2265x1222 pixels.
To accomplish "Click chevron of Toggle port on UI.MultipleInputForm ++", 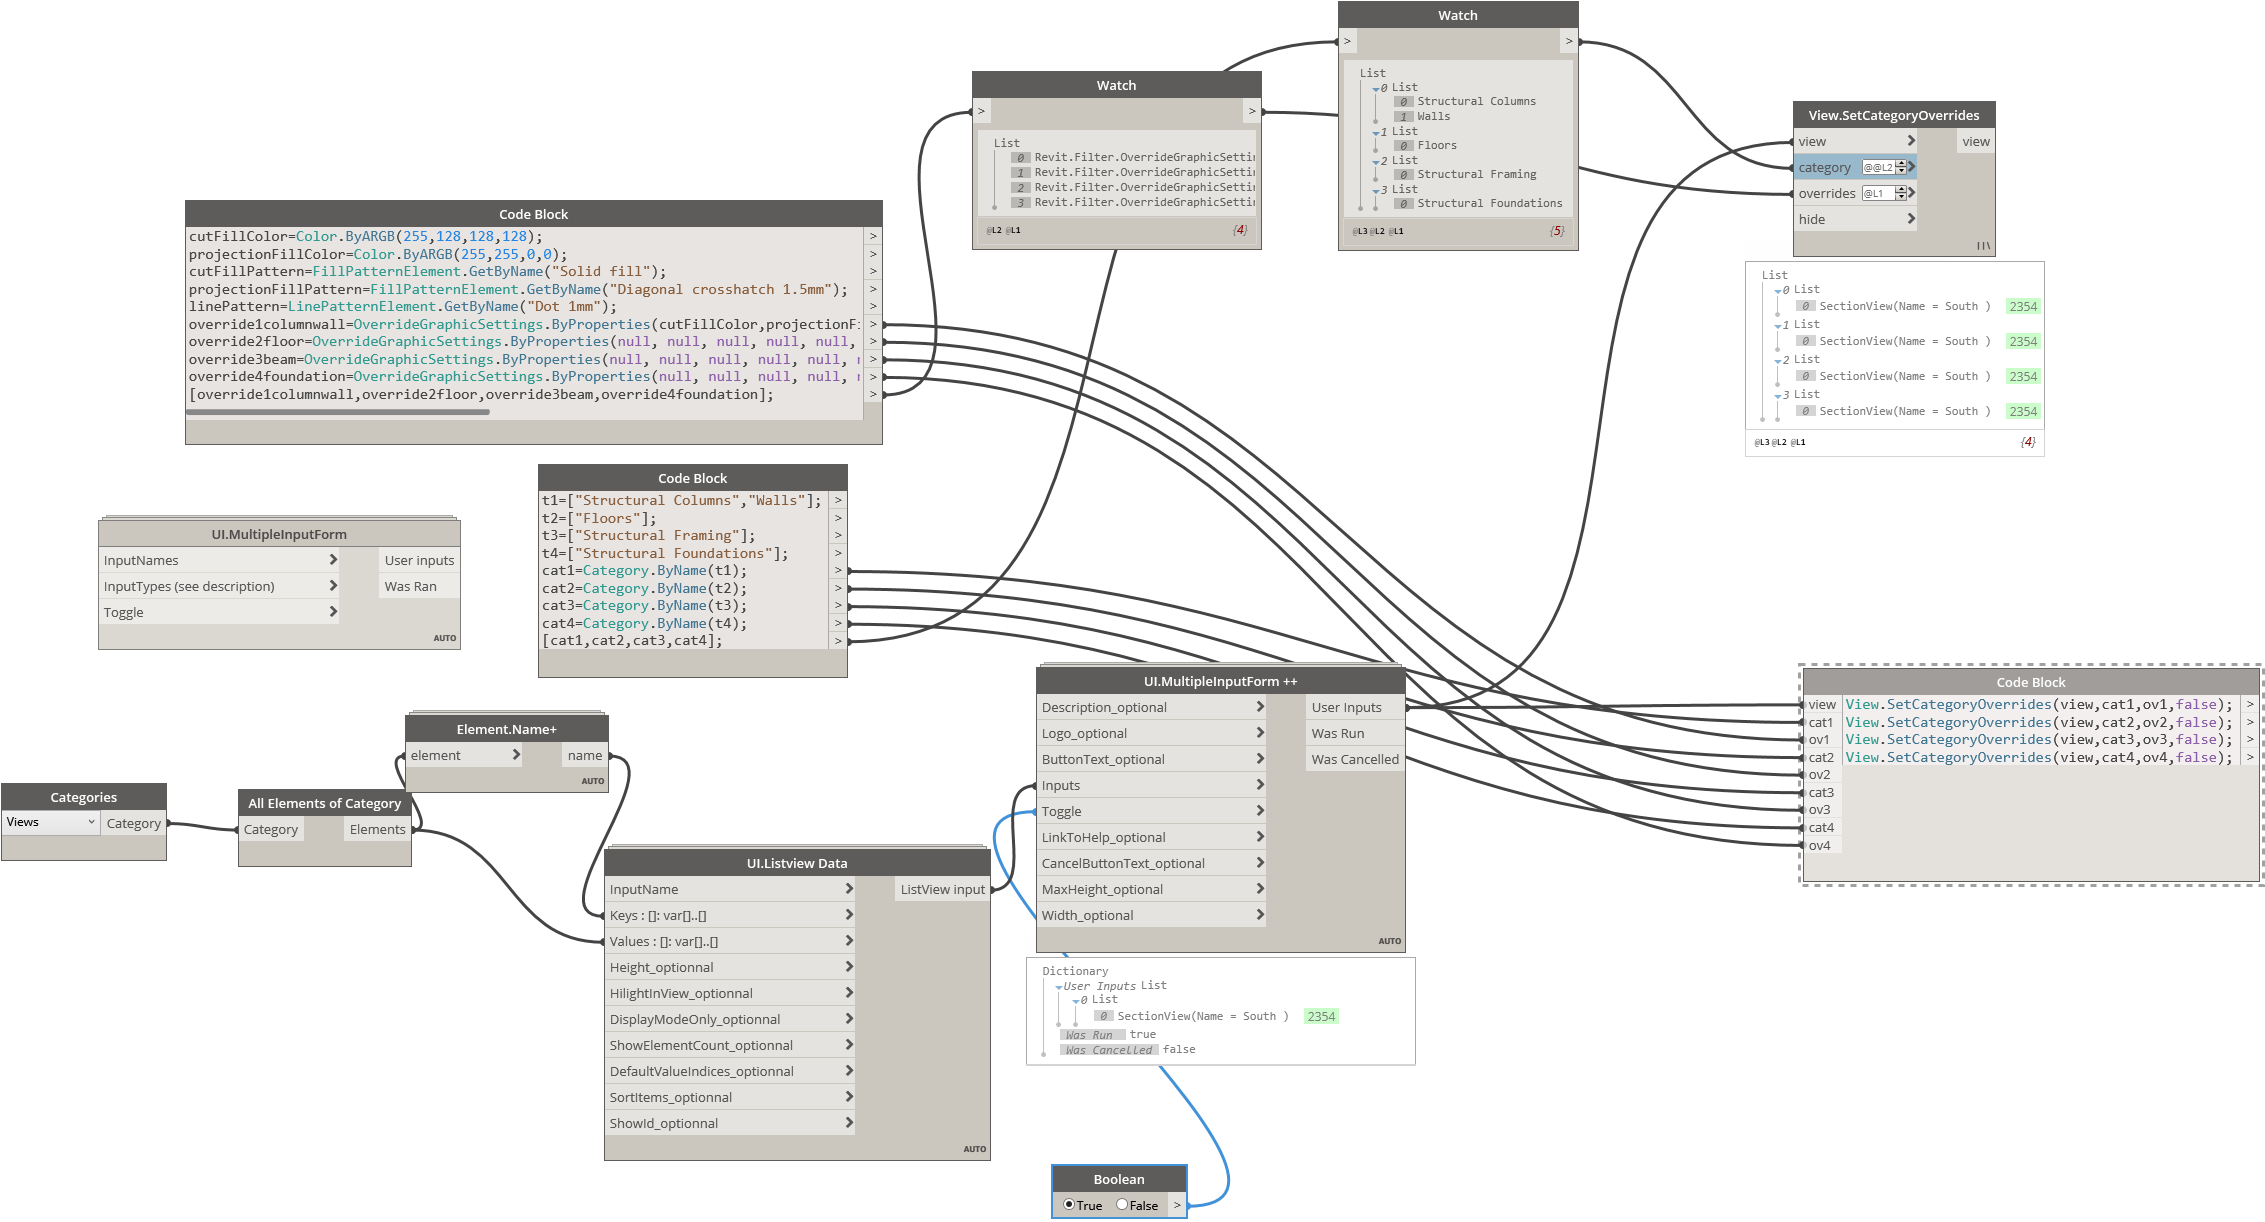I will click(1260, 811).
